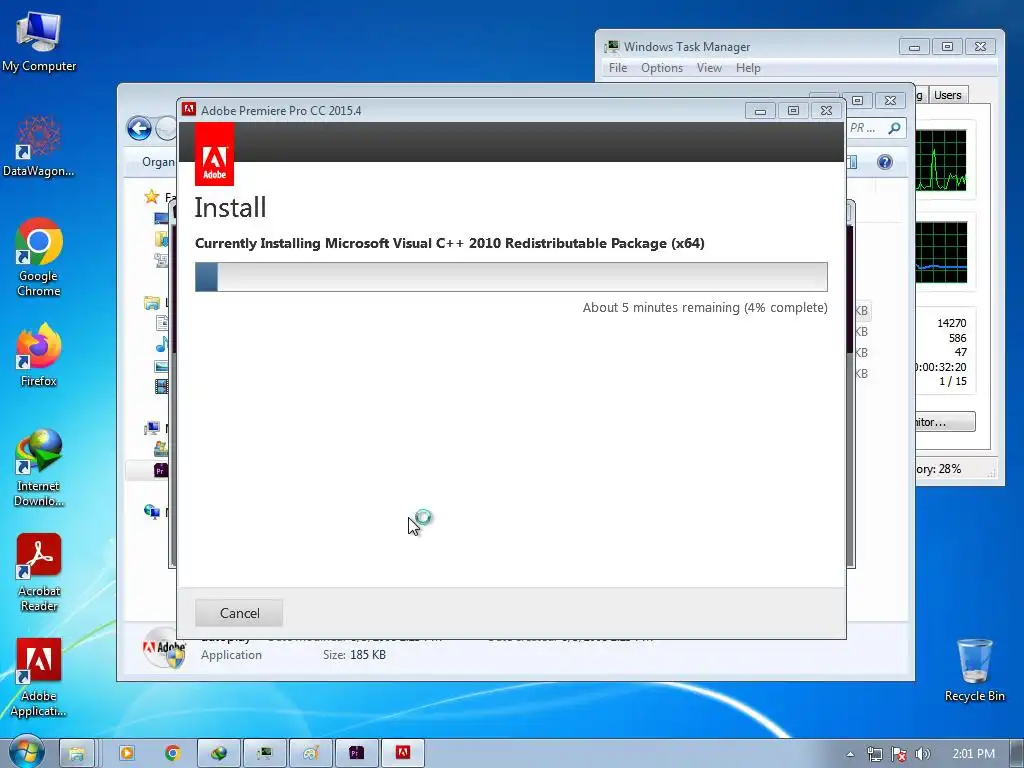The height and width of the screenshot is (768, 1024).
Task: Open the View menu in Task Manager
Action: [x=709, y=68]
